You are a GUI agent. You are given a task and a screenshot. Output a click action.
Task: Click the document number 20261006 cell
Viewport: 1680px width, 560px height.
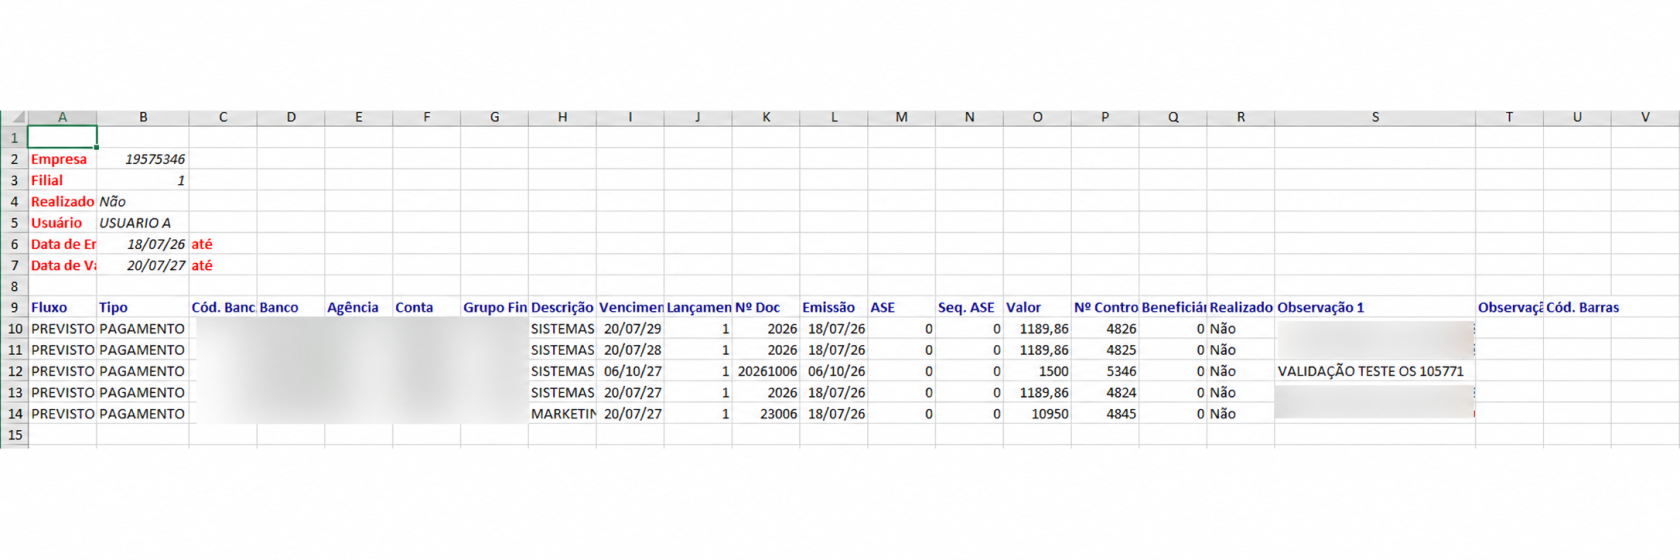point(766,371)
